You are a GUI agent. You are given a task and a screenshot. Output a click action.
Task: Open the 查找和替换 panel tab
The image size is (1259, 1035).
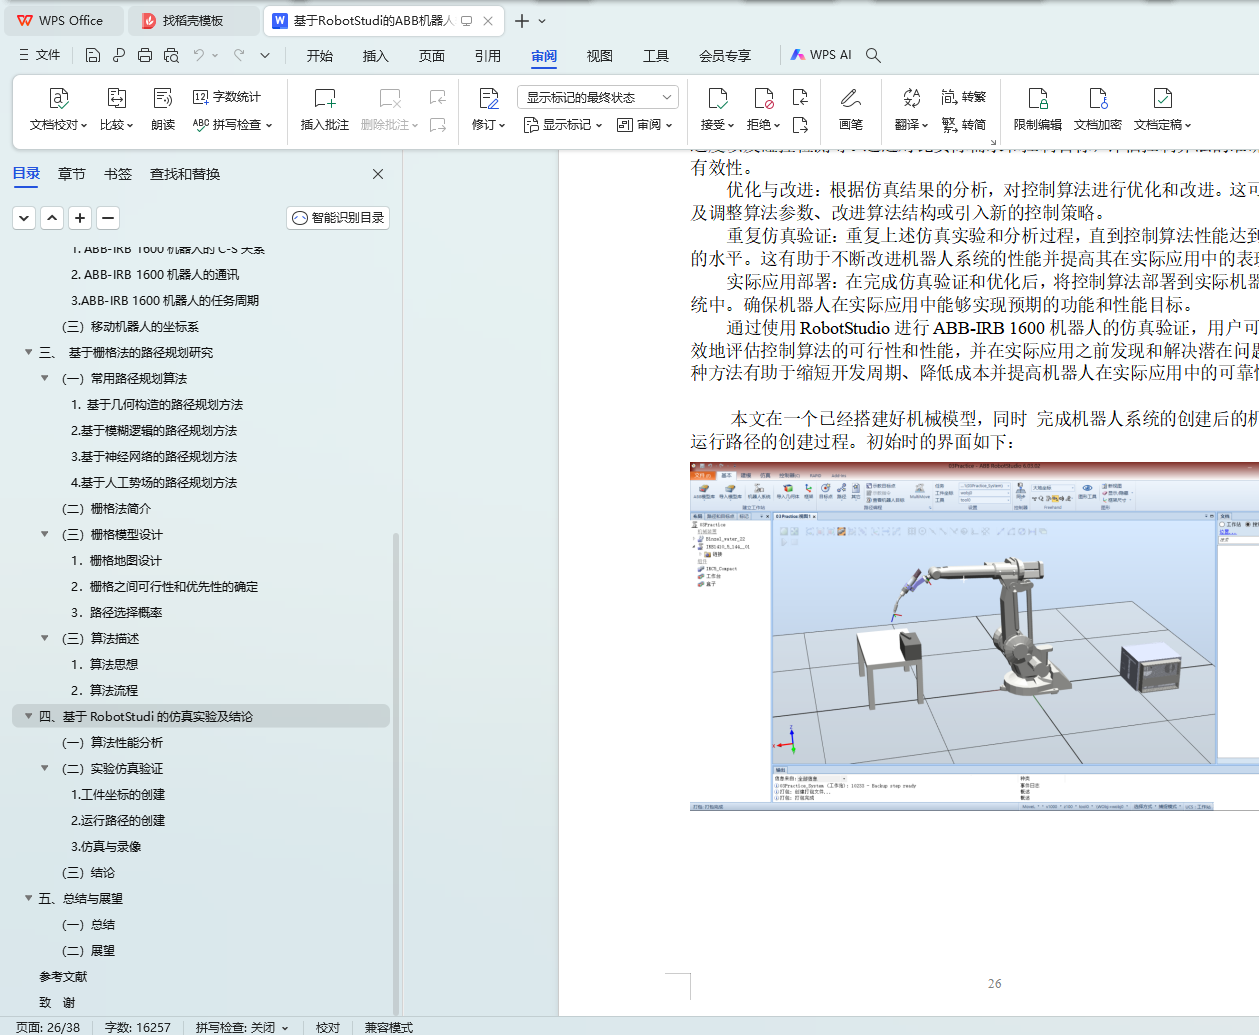point(185,174)
